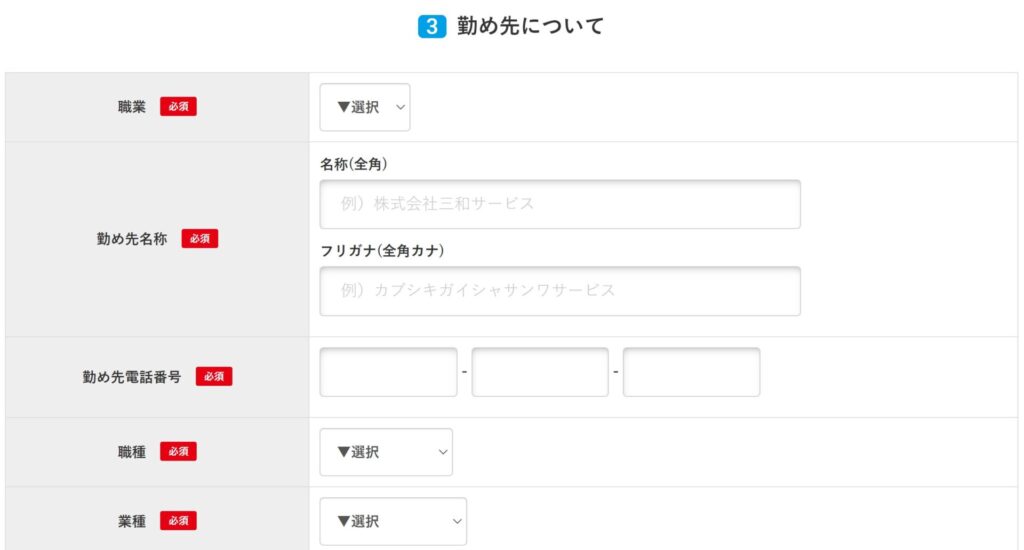Open the 職業 dropdown

(364, 107)
